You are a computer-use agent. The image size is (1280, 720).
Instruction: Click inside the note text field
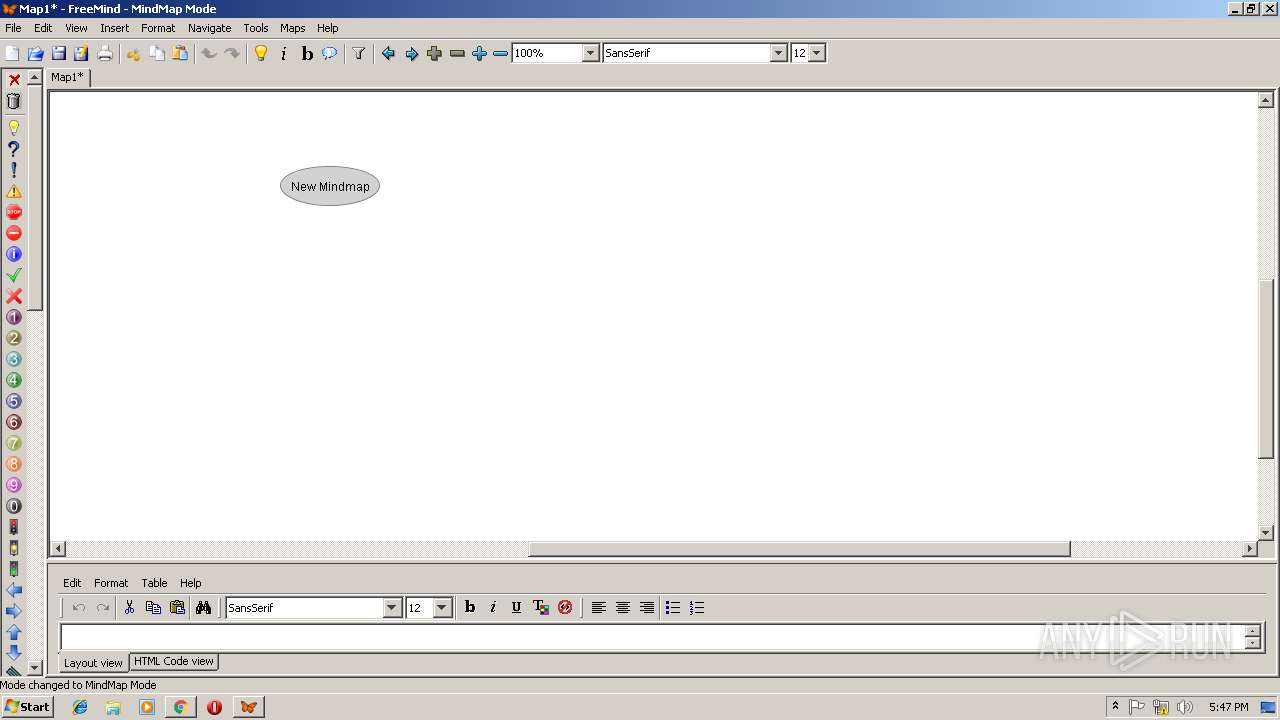point(652,637)
